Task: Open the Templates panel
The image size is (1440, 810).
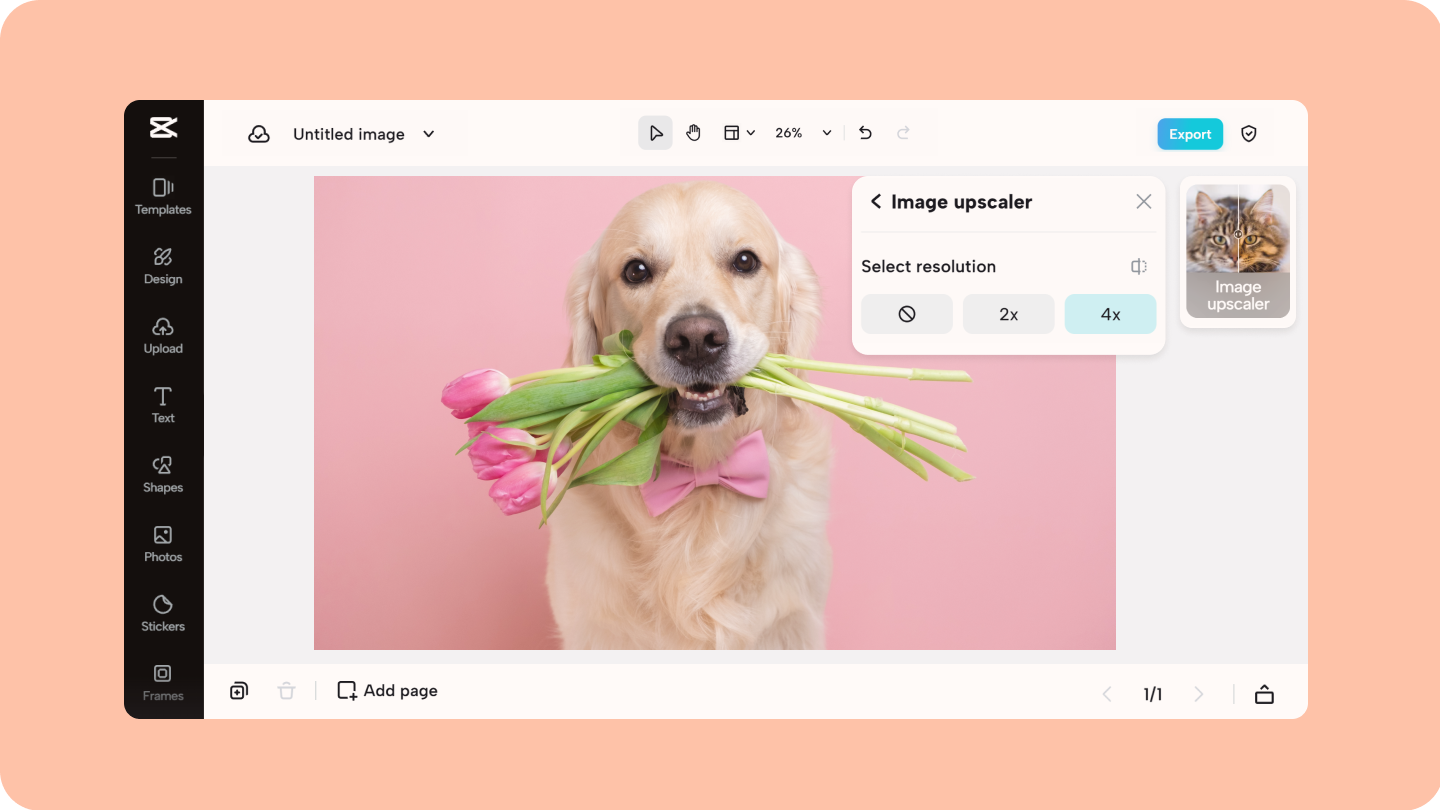Action: (163, 197)
